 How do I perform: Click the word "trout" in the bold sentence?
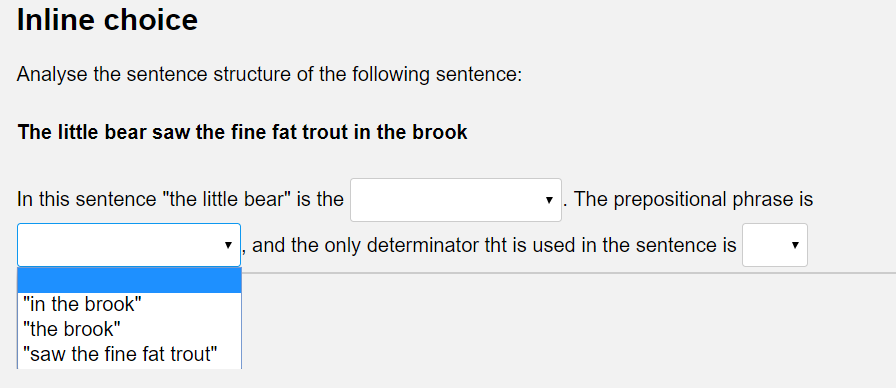pos(325,132)
